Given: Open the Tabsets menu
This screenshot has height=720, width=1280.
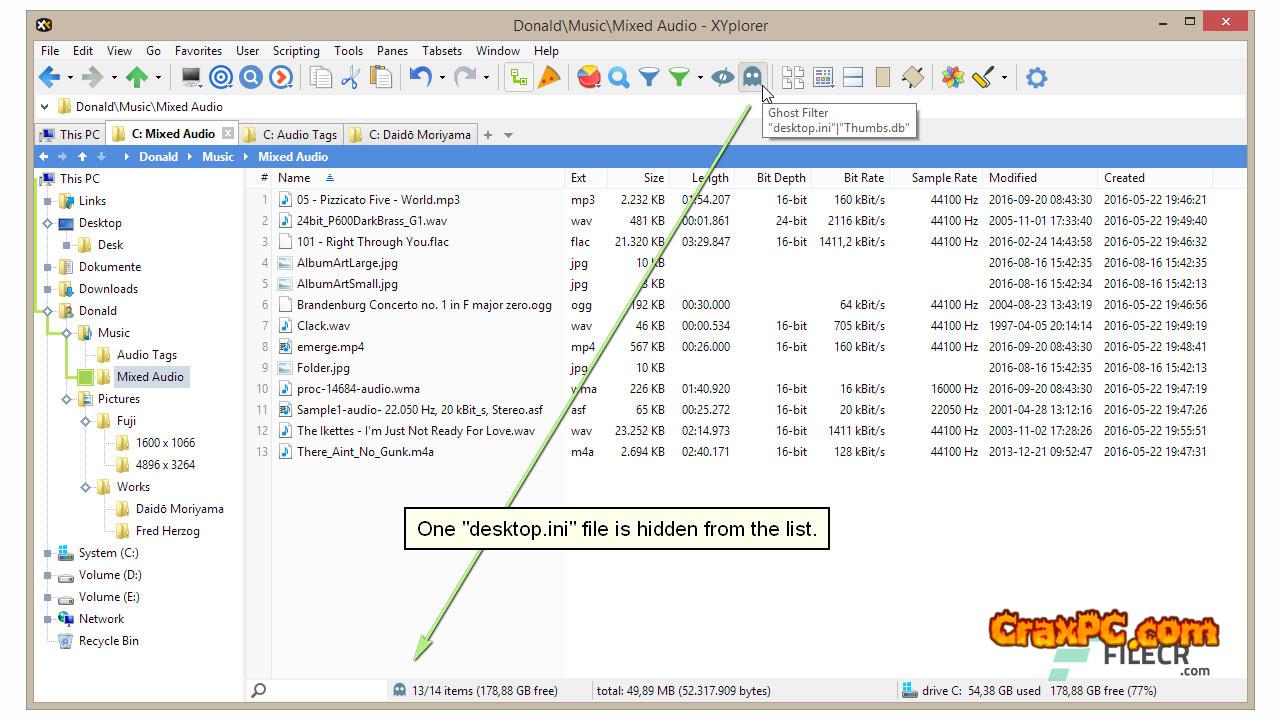Looking at the screenshot, I should point(441,51).
